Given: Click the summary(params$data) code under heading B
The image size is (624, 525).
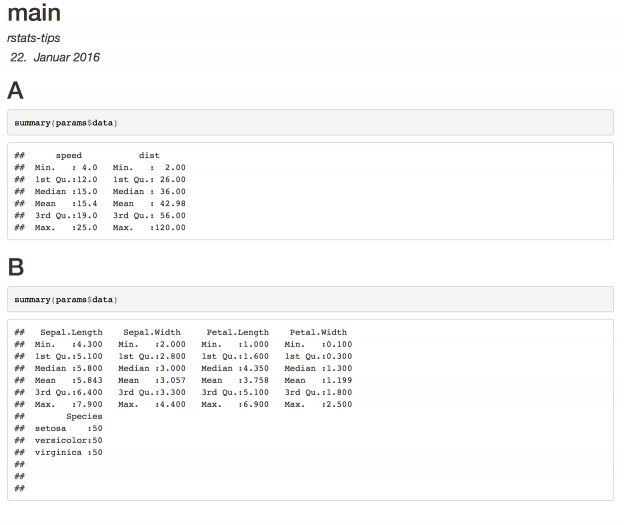Looking at the screenshot, I should pyautogui.click(x=66, y=300).
